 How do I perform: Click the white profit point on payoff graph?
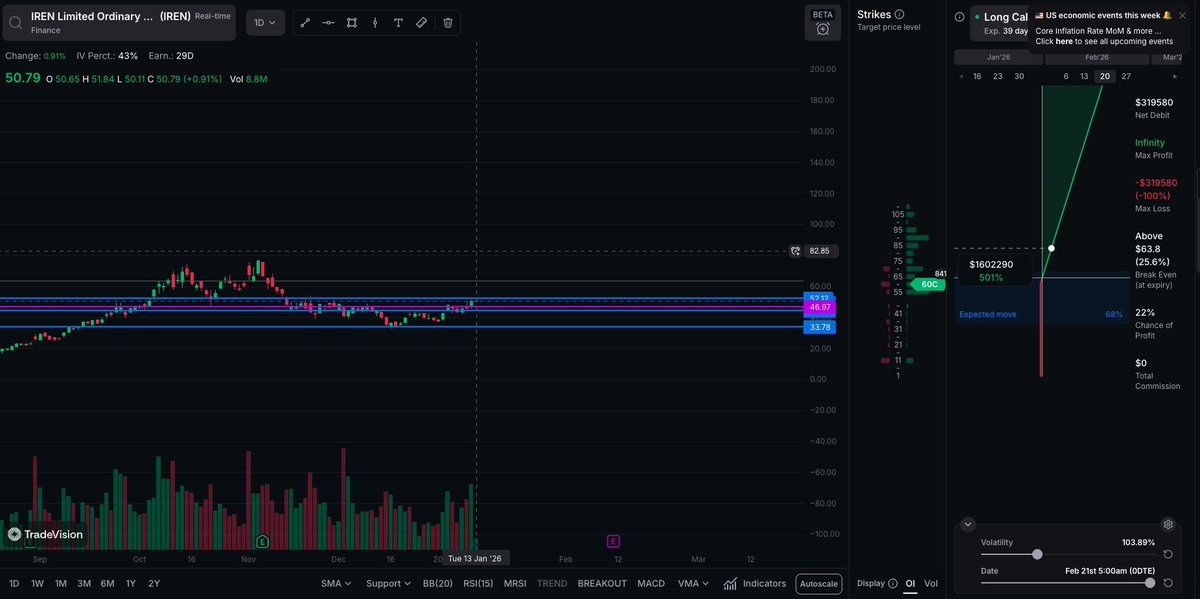(x=1051, y=248)
